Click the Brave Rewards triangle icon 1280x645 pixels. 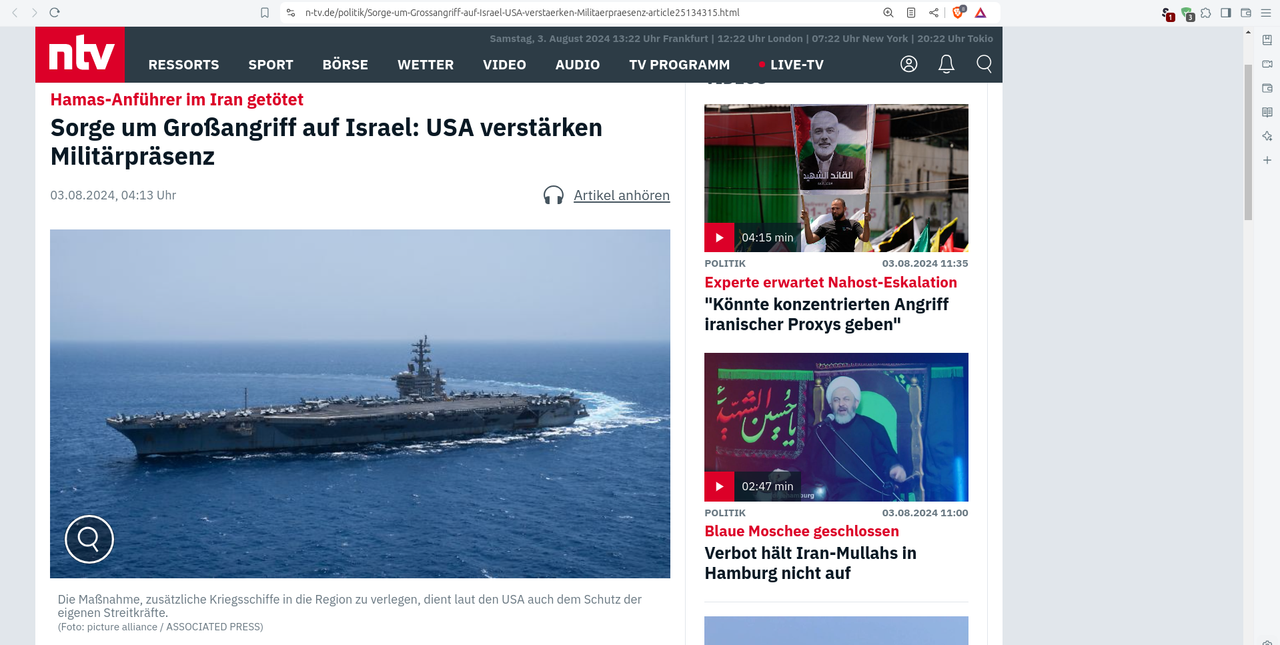(x=980, y=12)
